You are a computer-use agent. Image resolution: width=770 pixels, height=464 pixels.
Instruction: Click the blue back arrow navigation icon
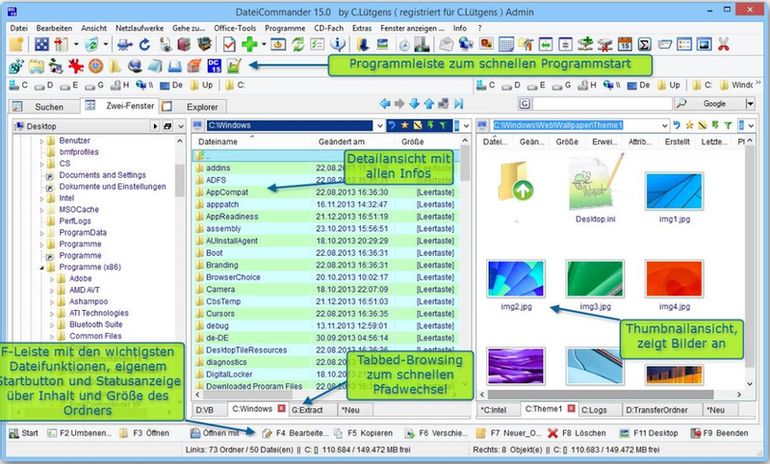point(385,104)
